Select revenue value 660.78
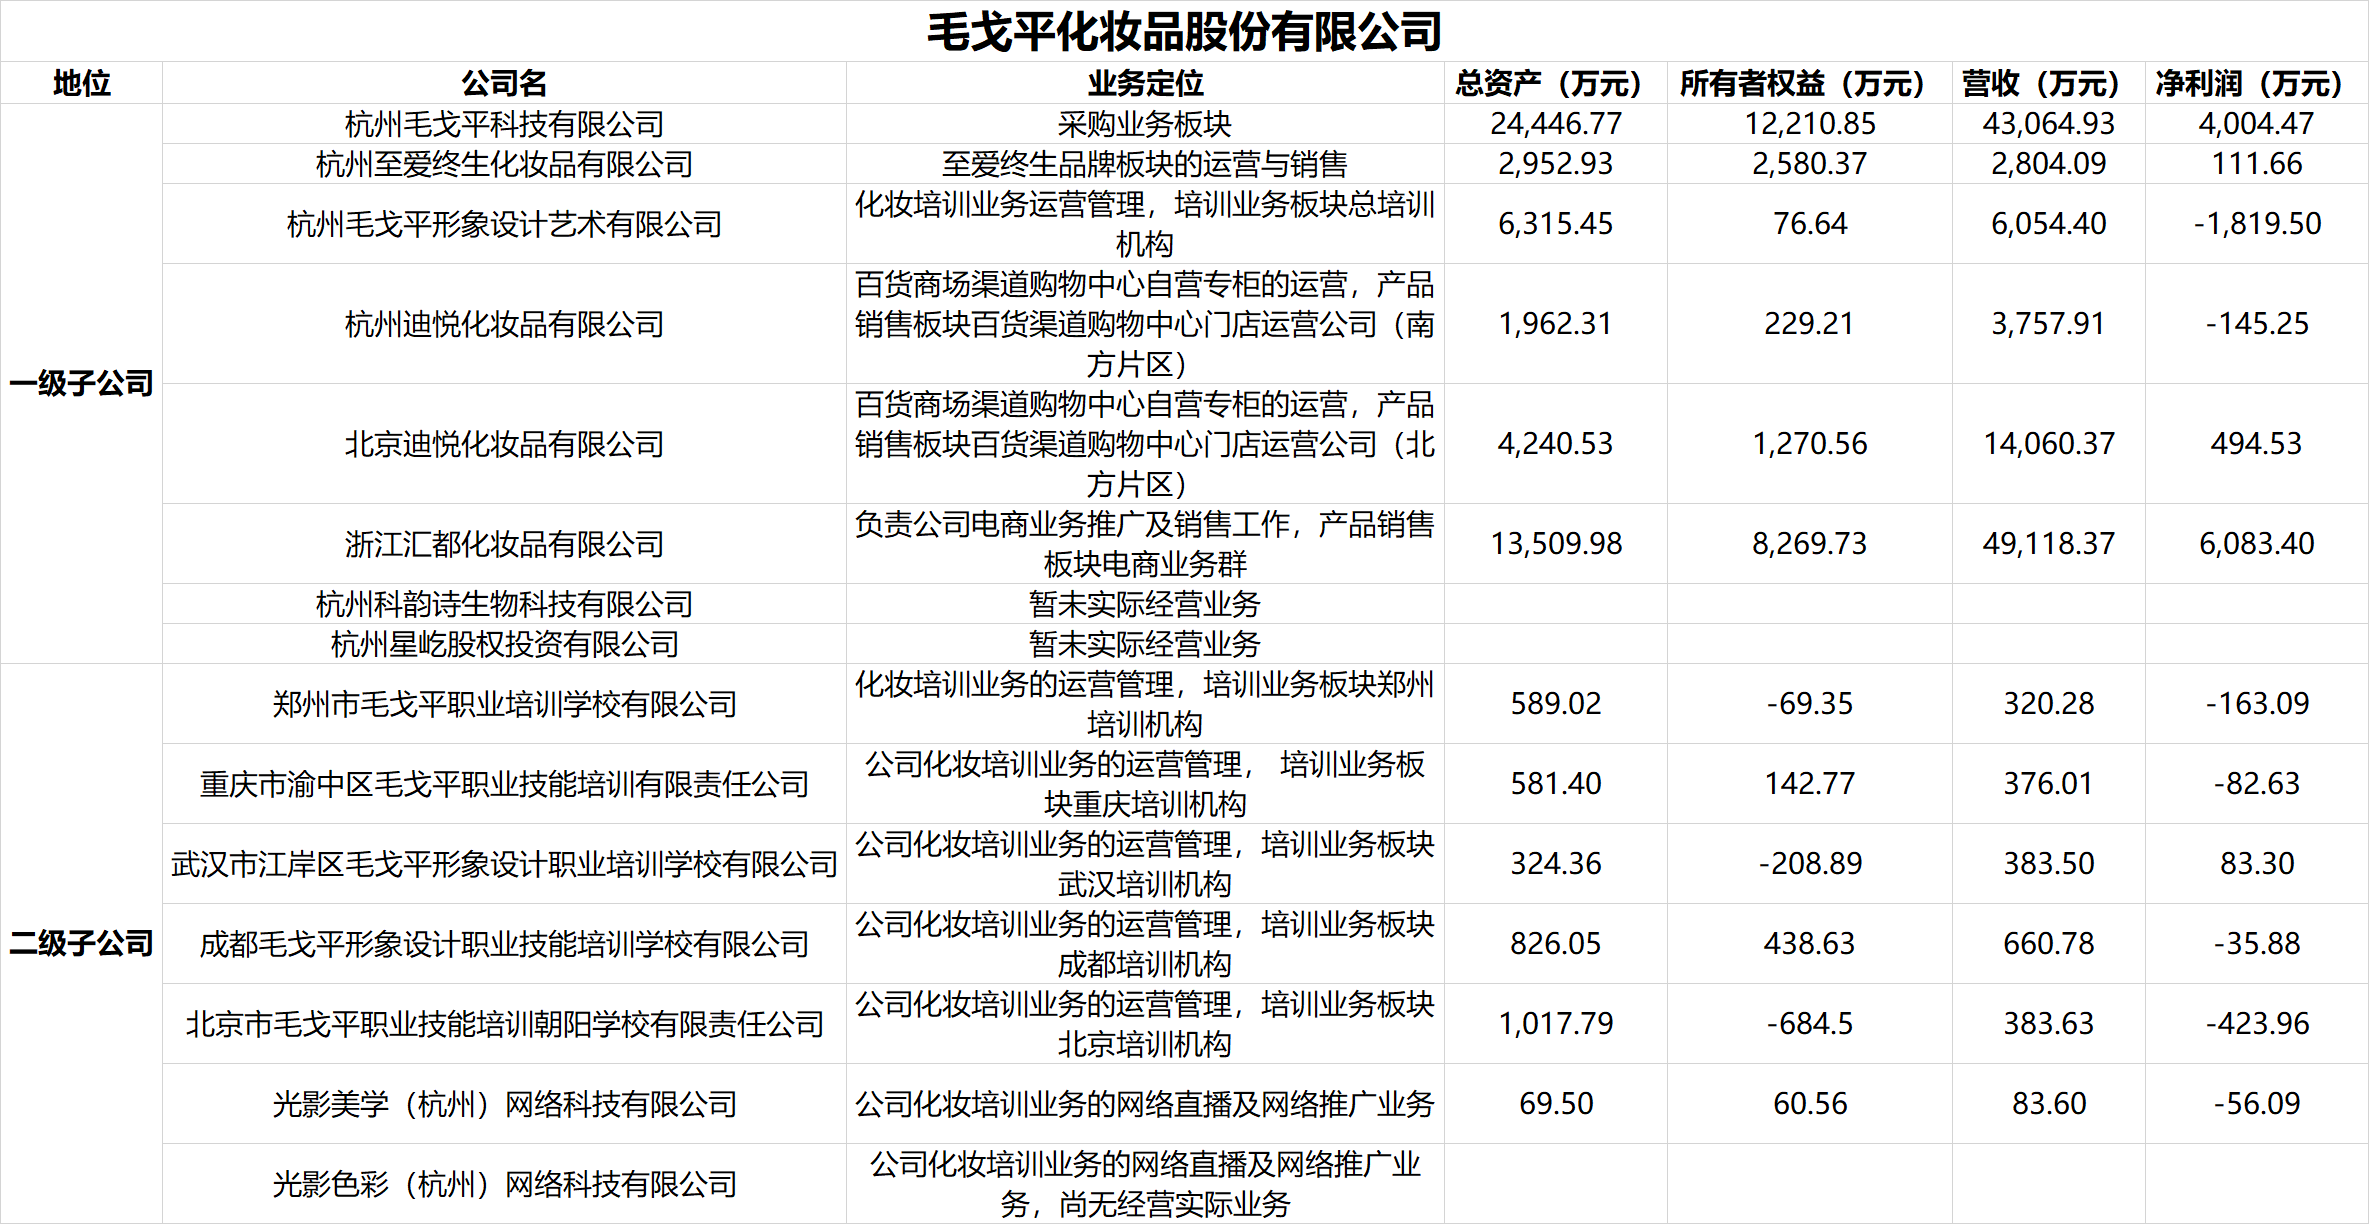Image resolution: width=2369 pixels, height=1224 pixels. (x=2048, y=944)
